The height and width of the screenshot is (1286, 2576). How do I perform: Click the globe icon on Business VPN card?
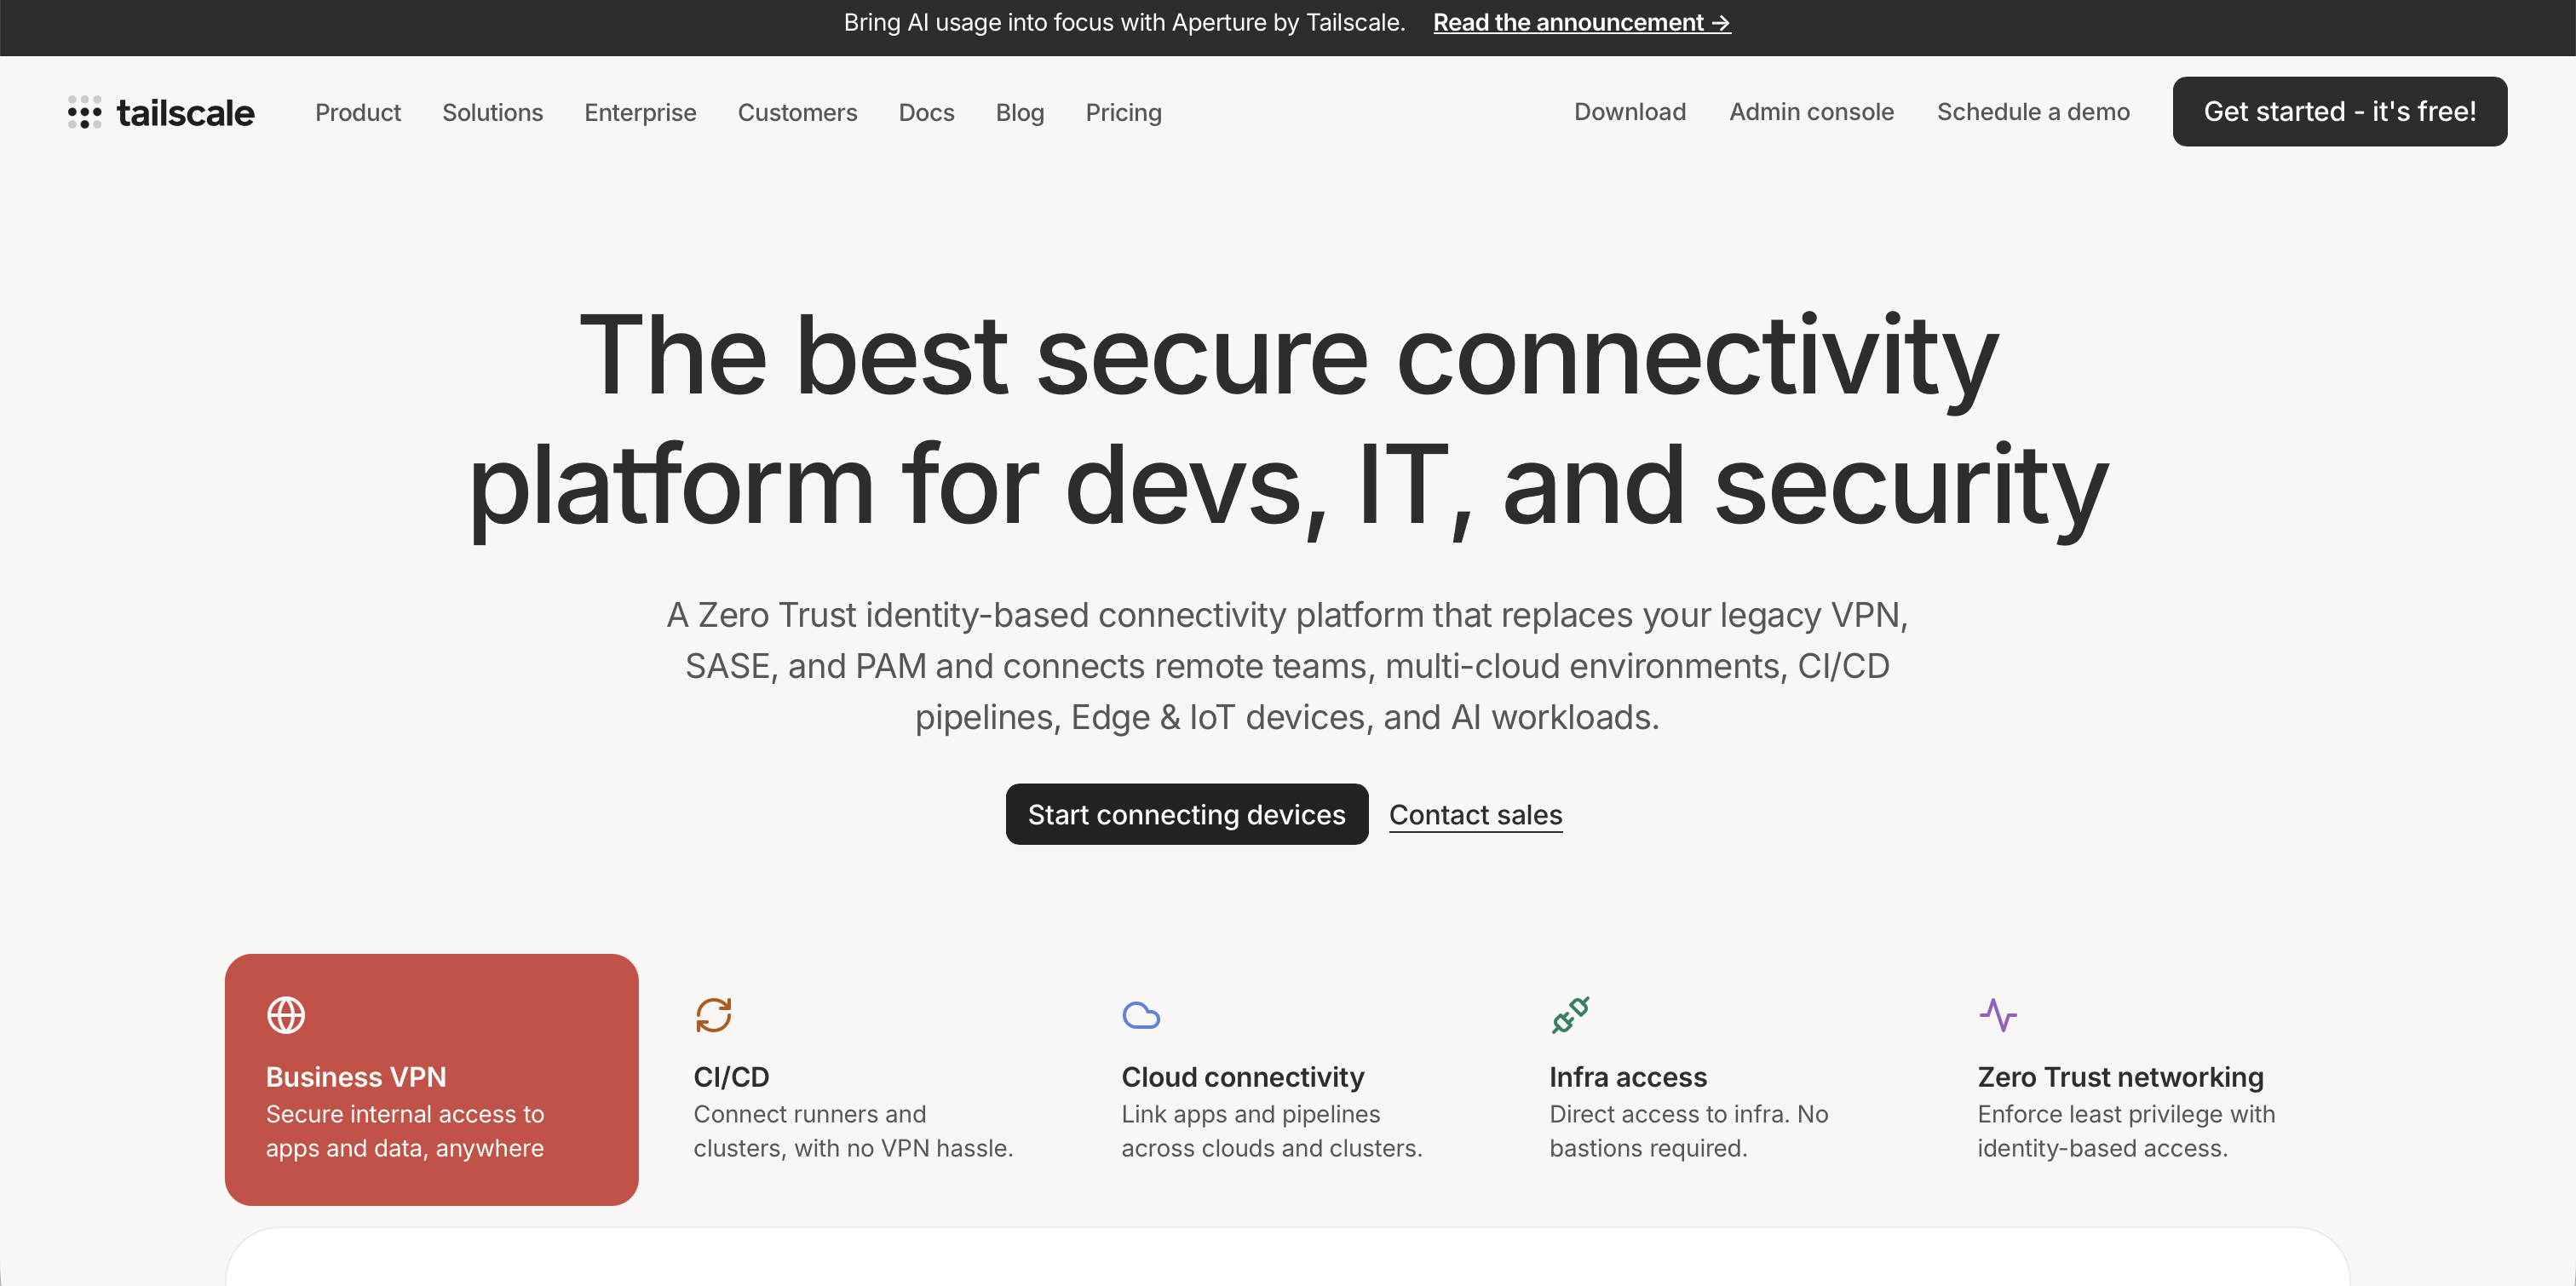coord(286,1015)
